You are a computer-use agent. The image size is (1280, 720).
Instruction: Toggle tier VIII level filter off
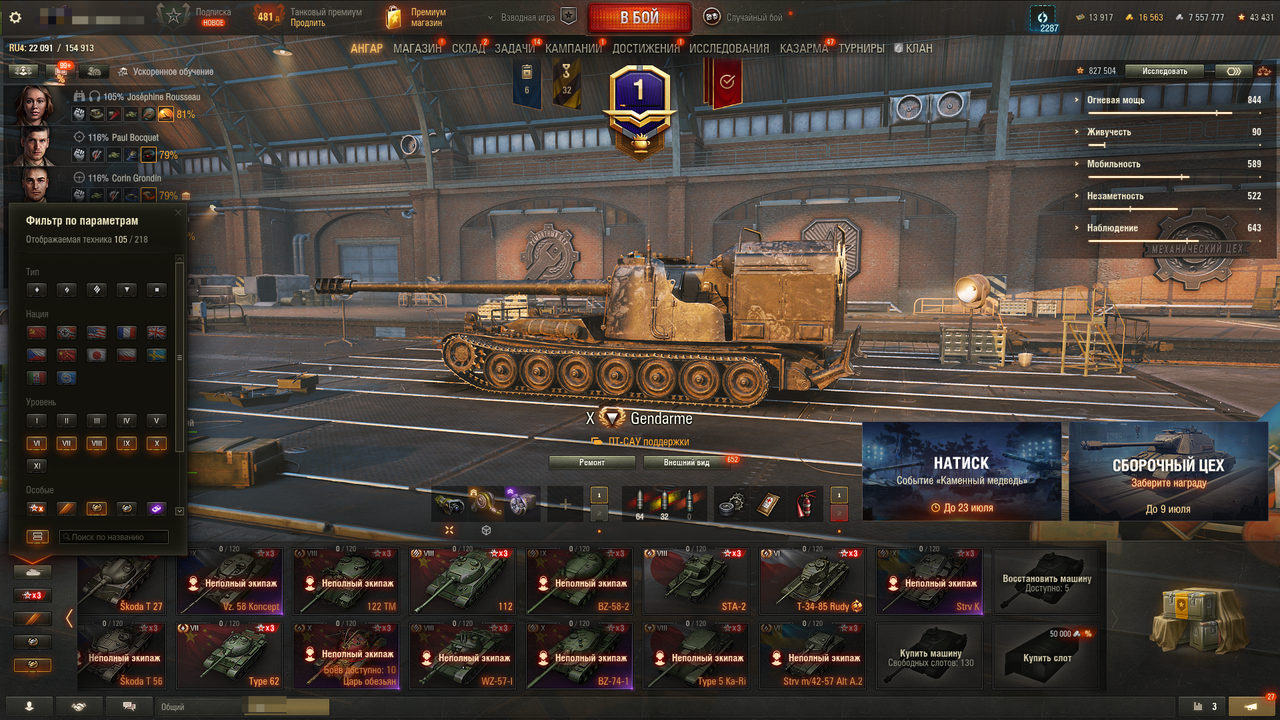point(96,443)
